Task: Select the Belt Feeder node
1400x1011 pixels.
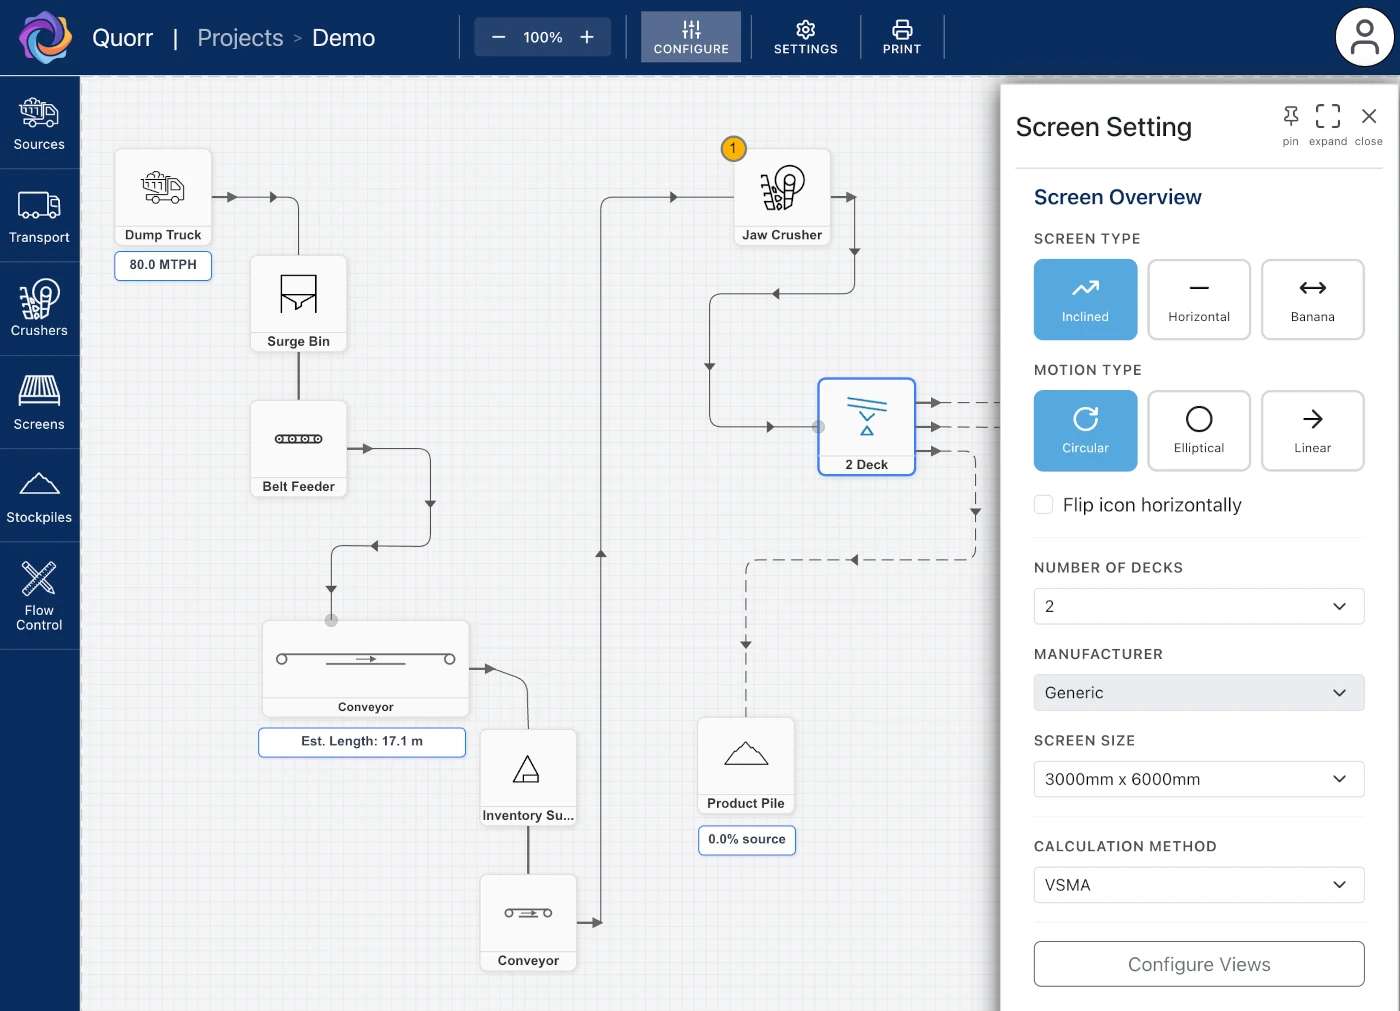Action: [x=298, y=449]
